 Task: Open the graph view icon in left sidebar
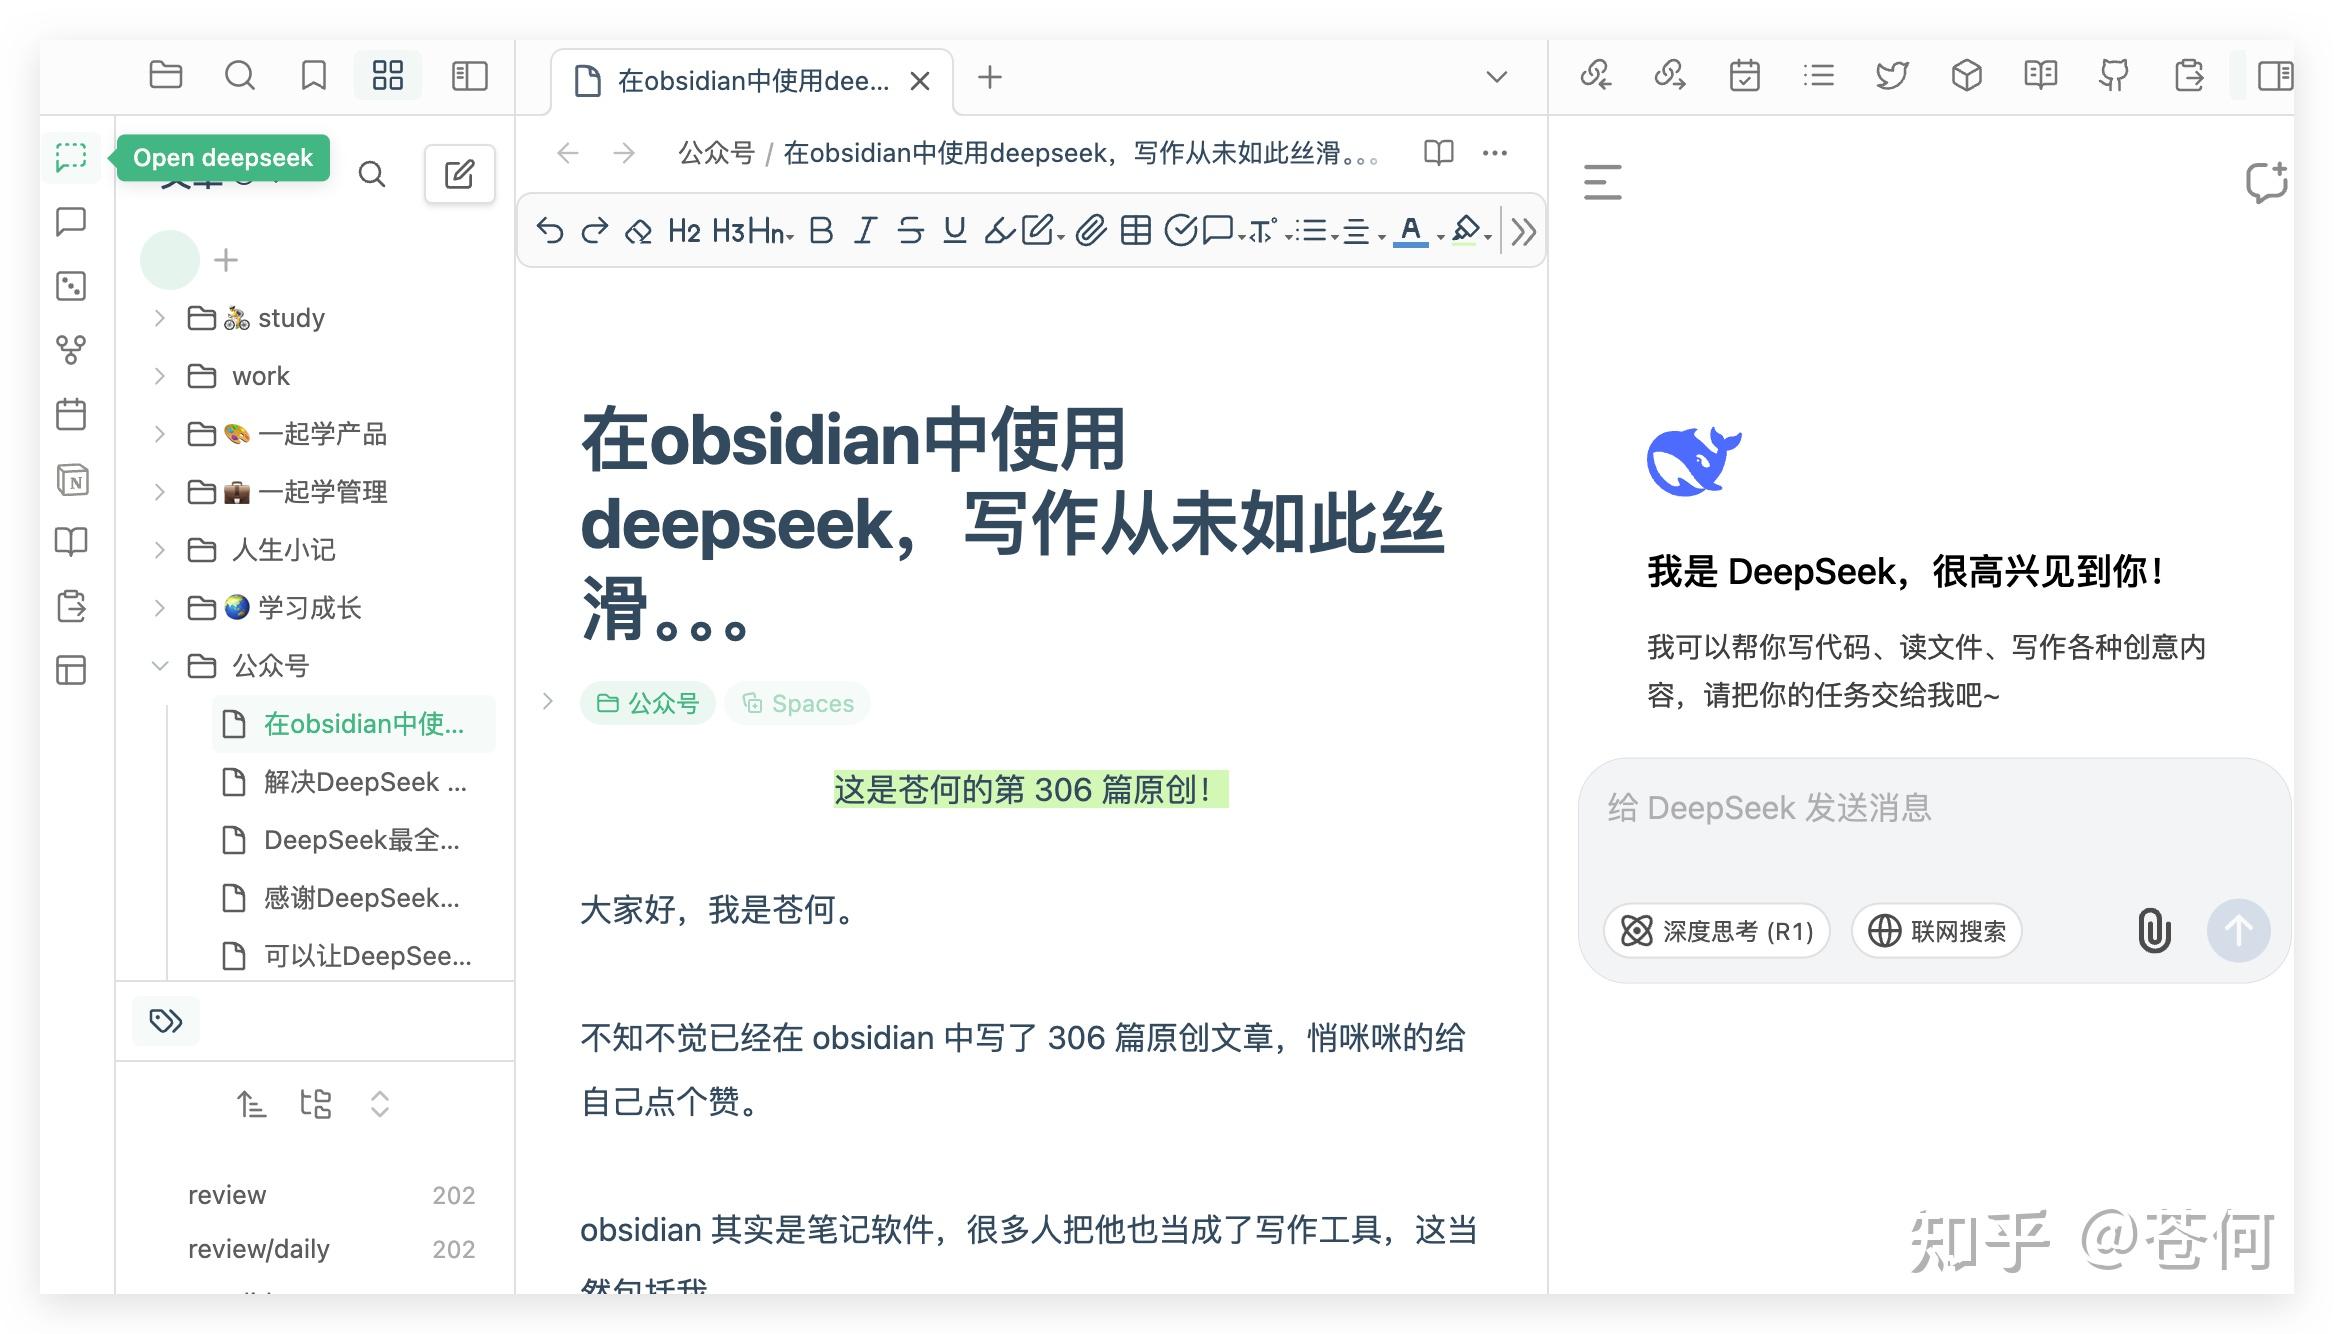[71, 349]
